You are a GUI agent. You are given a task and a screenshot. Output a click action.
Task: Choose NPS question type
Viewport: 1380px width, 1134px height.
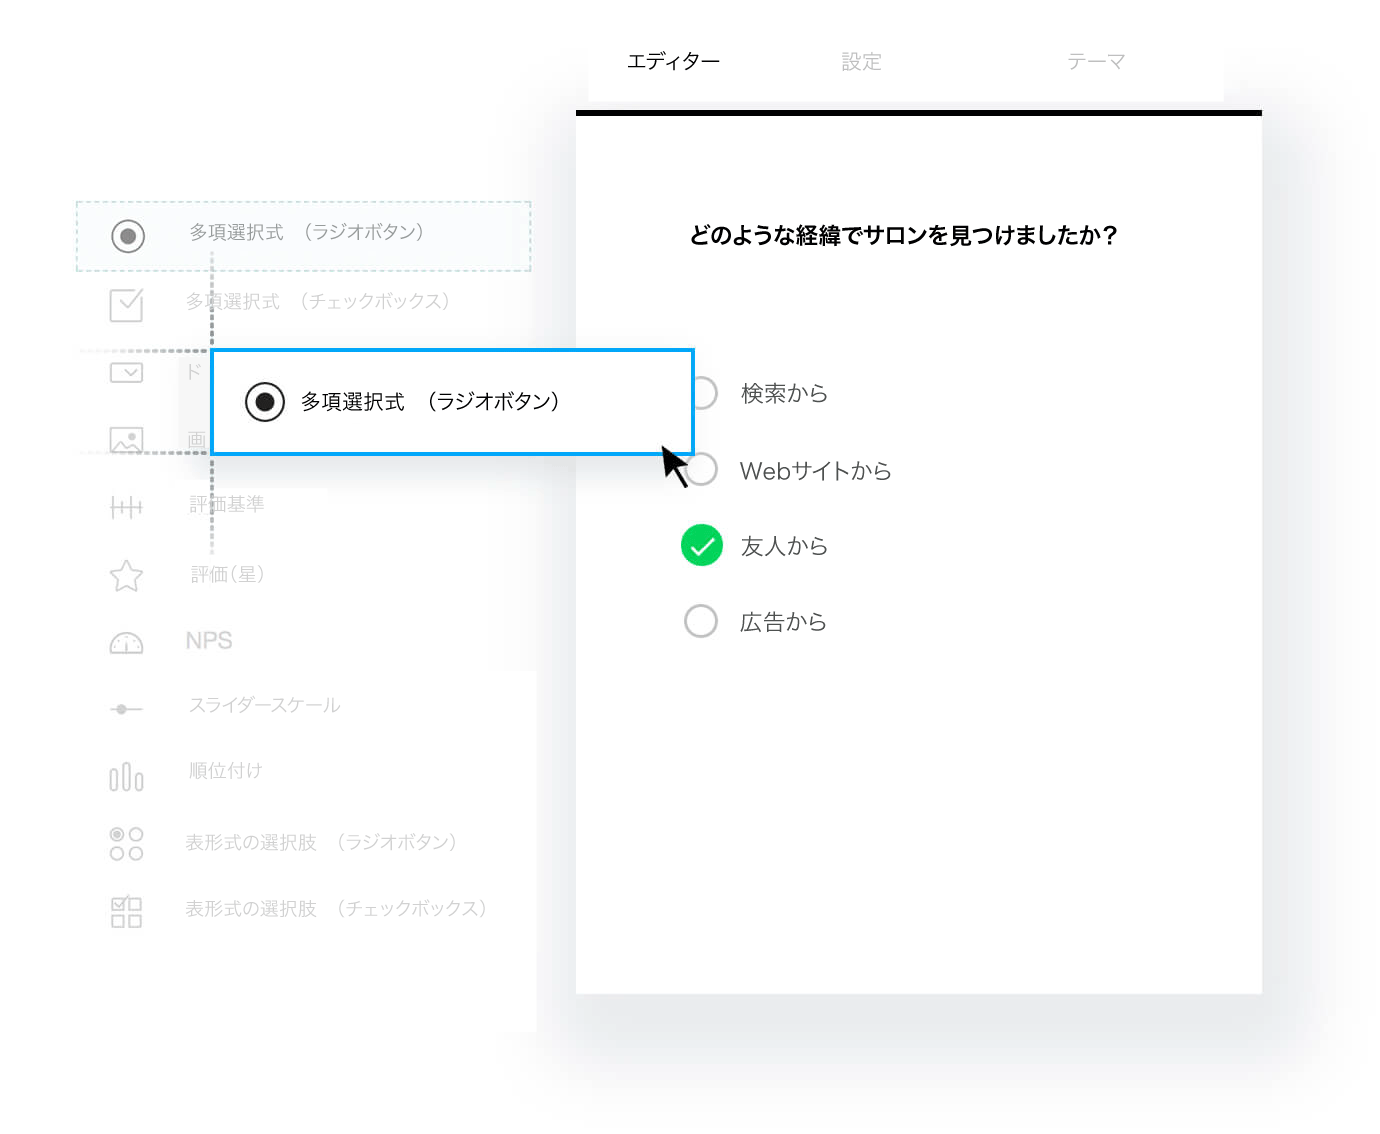[209, 641]
